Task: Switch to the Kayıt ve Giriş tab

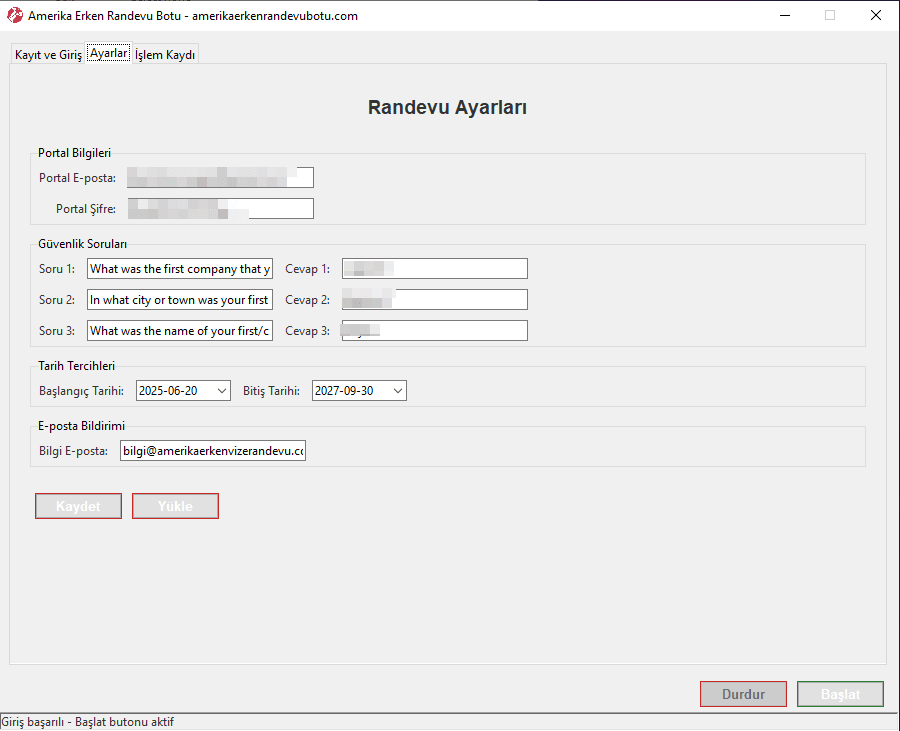Action: (48, 55)
